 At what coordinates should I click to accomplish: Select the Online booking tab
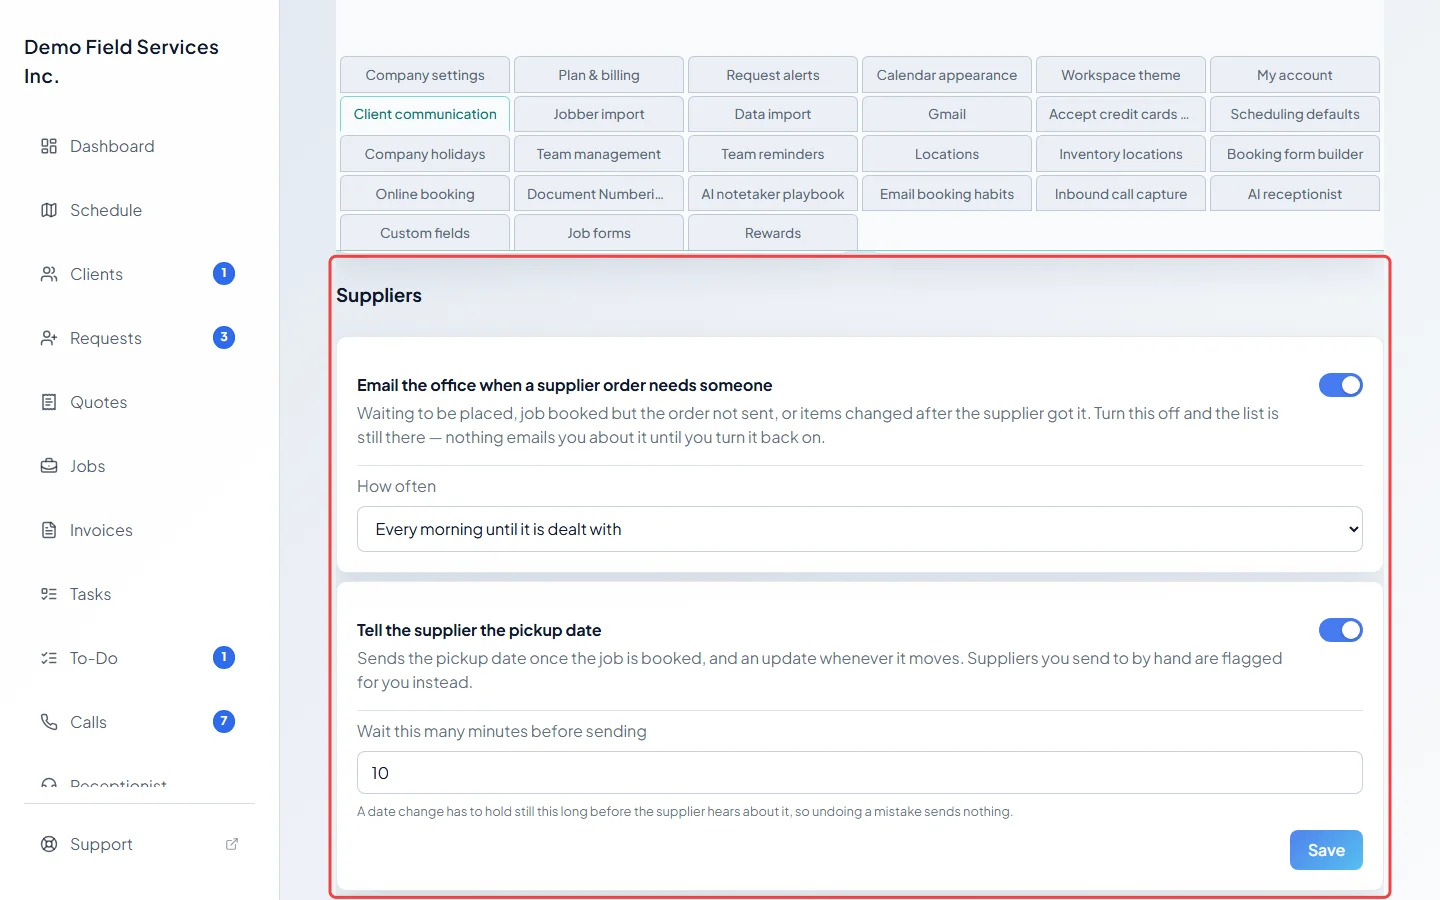(425, 194)
